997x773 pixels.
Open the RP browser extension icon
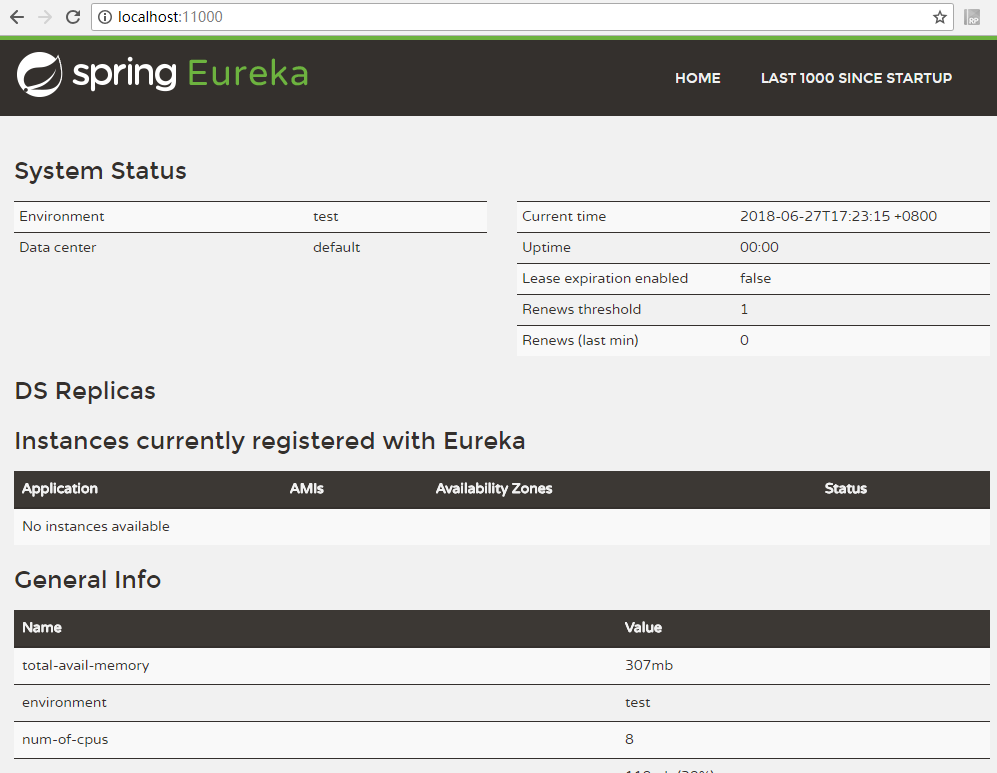pyautogui.click(x=972, y=17)
